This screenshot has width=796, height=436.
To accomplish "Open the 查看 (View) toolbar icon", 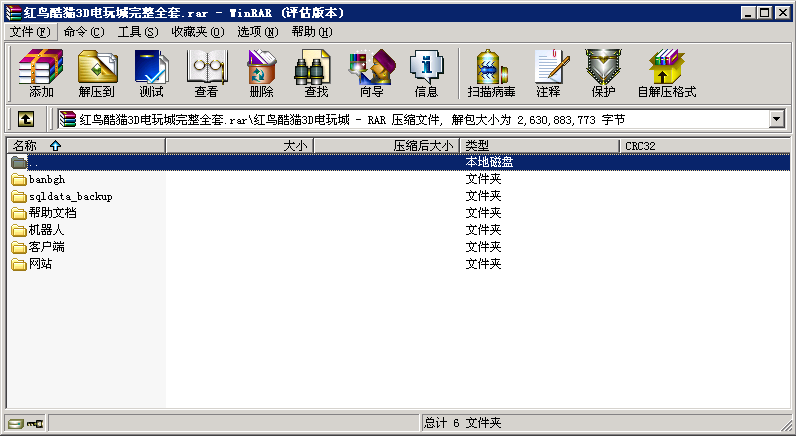I will [x=206, y=73].
